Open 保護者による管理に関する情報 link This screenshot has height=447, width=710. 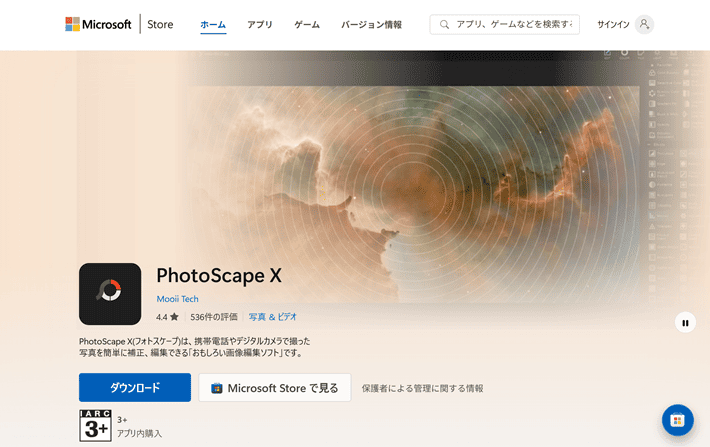click(422, 388)
